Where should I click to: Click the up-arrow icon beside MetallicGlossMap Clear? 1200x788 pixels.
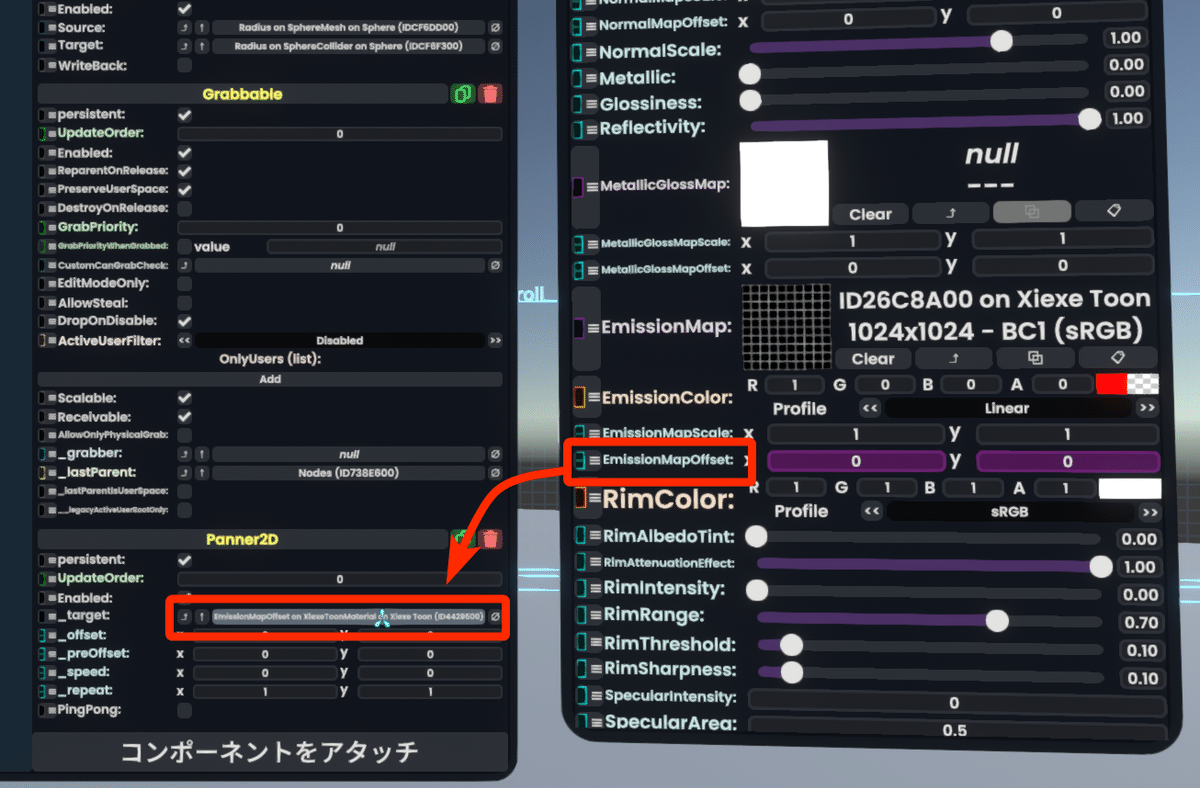click(x=950, y=212)
